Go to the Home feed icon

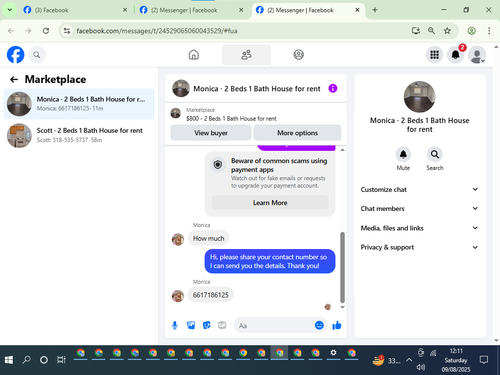pos(194,55)
